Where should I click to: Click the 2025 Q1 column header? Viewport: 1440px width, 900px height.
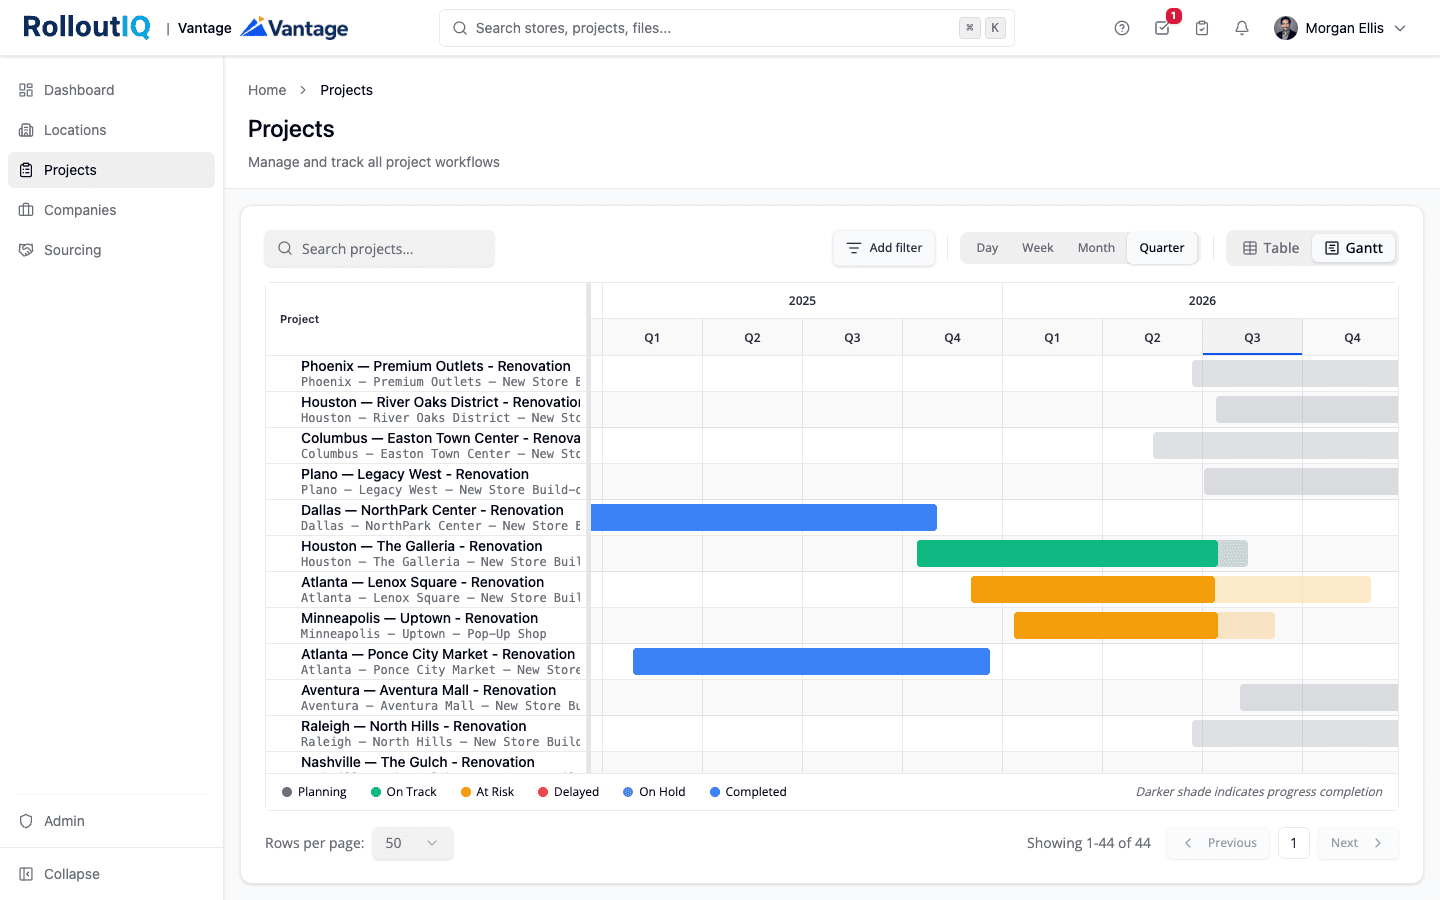652,338
